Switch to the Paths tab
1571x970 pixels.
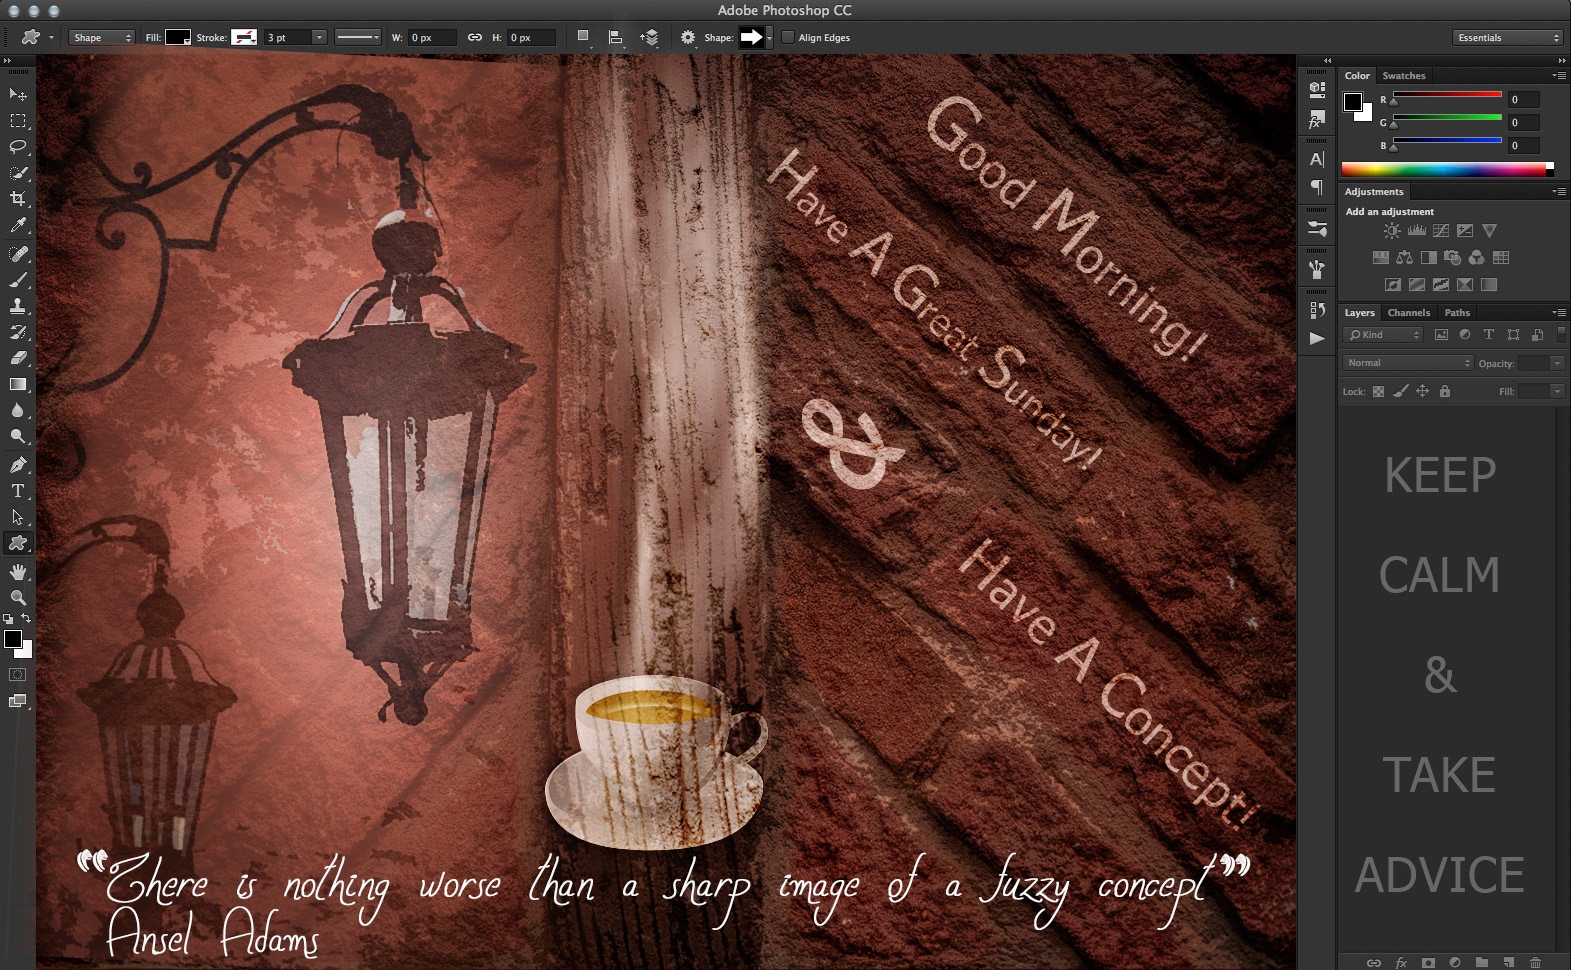click(x=1457, y=313)
